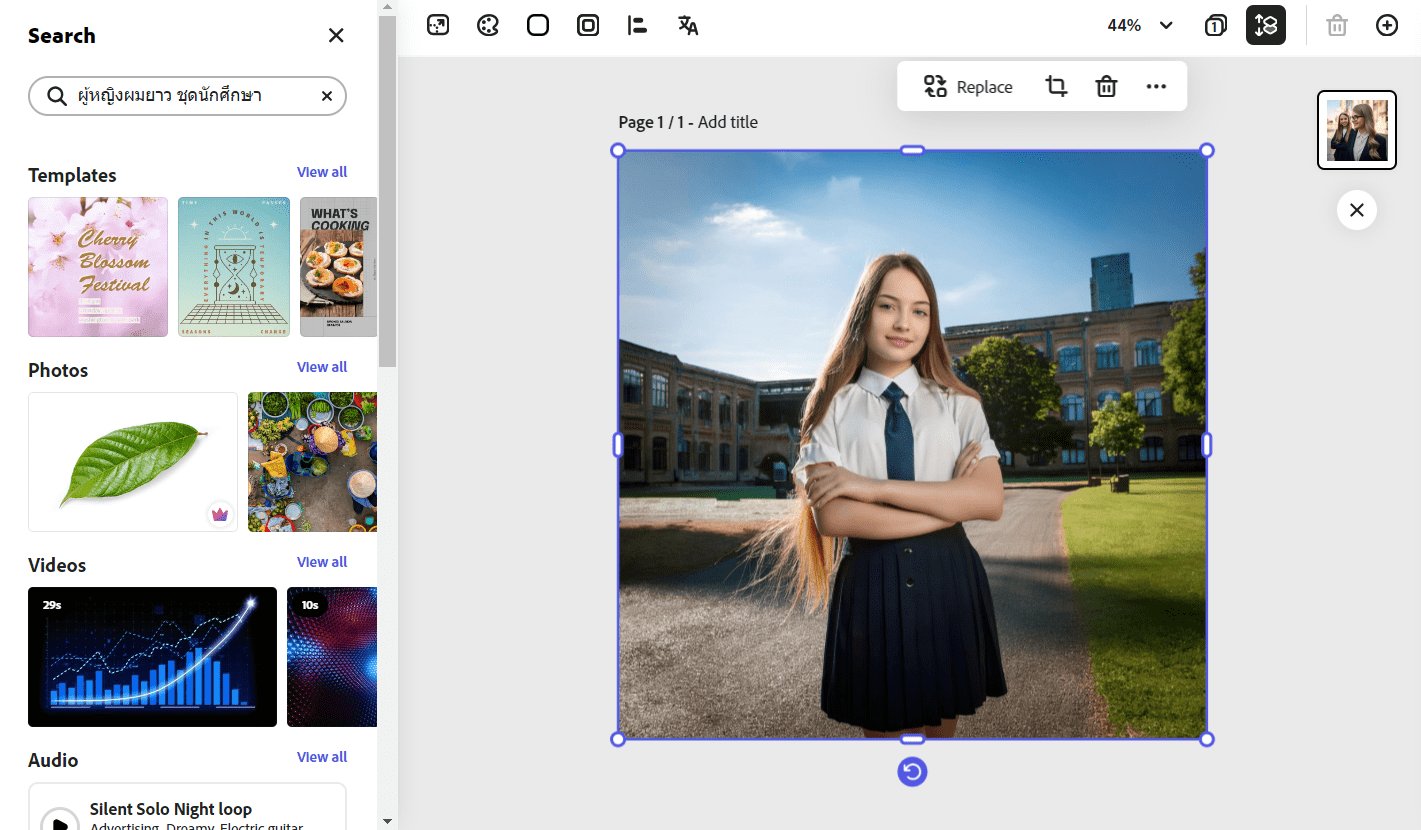1421x830 pixels.
Task: Select the translate icon in toolbar
Action: click(x=688, y=26)
